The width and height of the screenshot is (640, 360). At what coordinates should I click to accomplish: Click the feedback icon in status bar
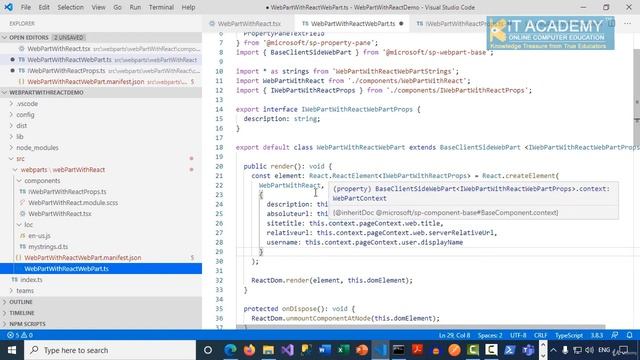[x=615, y=335]
